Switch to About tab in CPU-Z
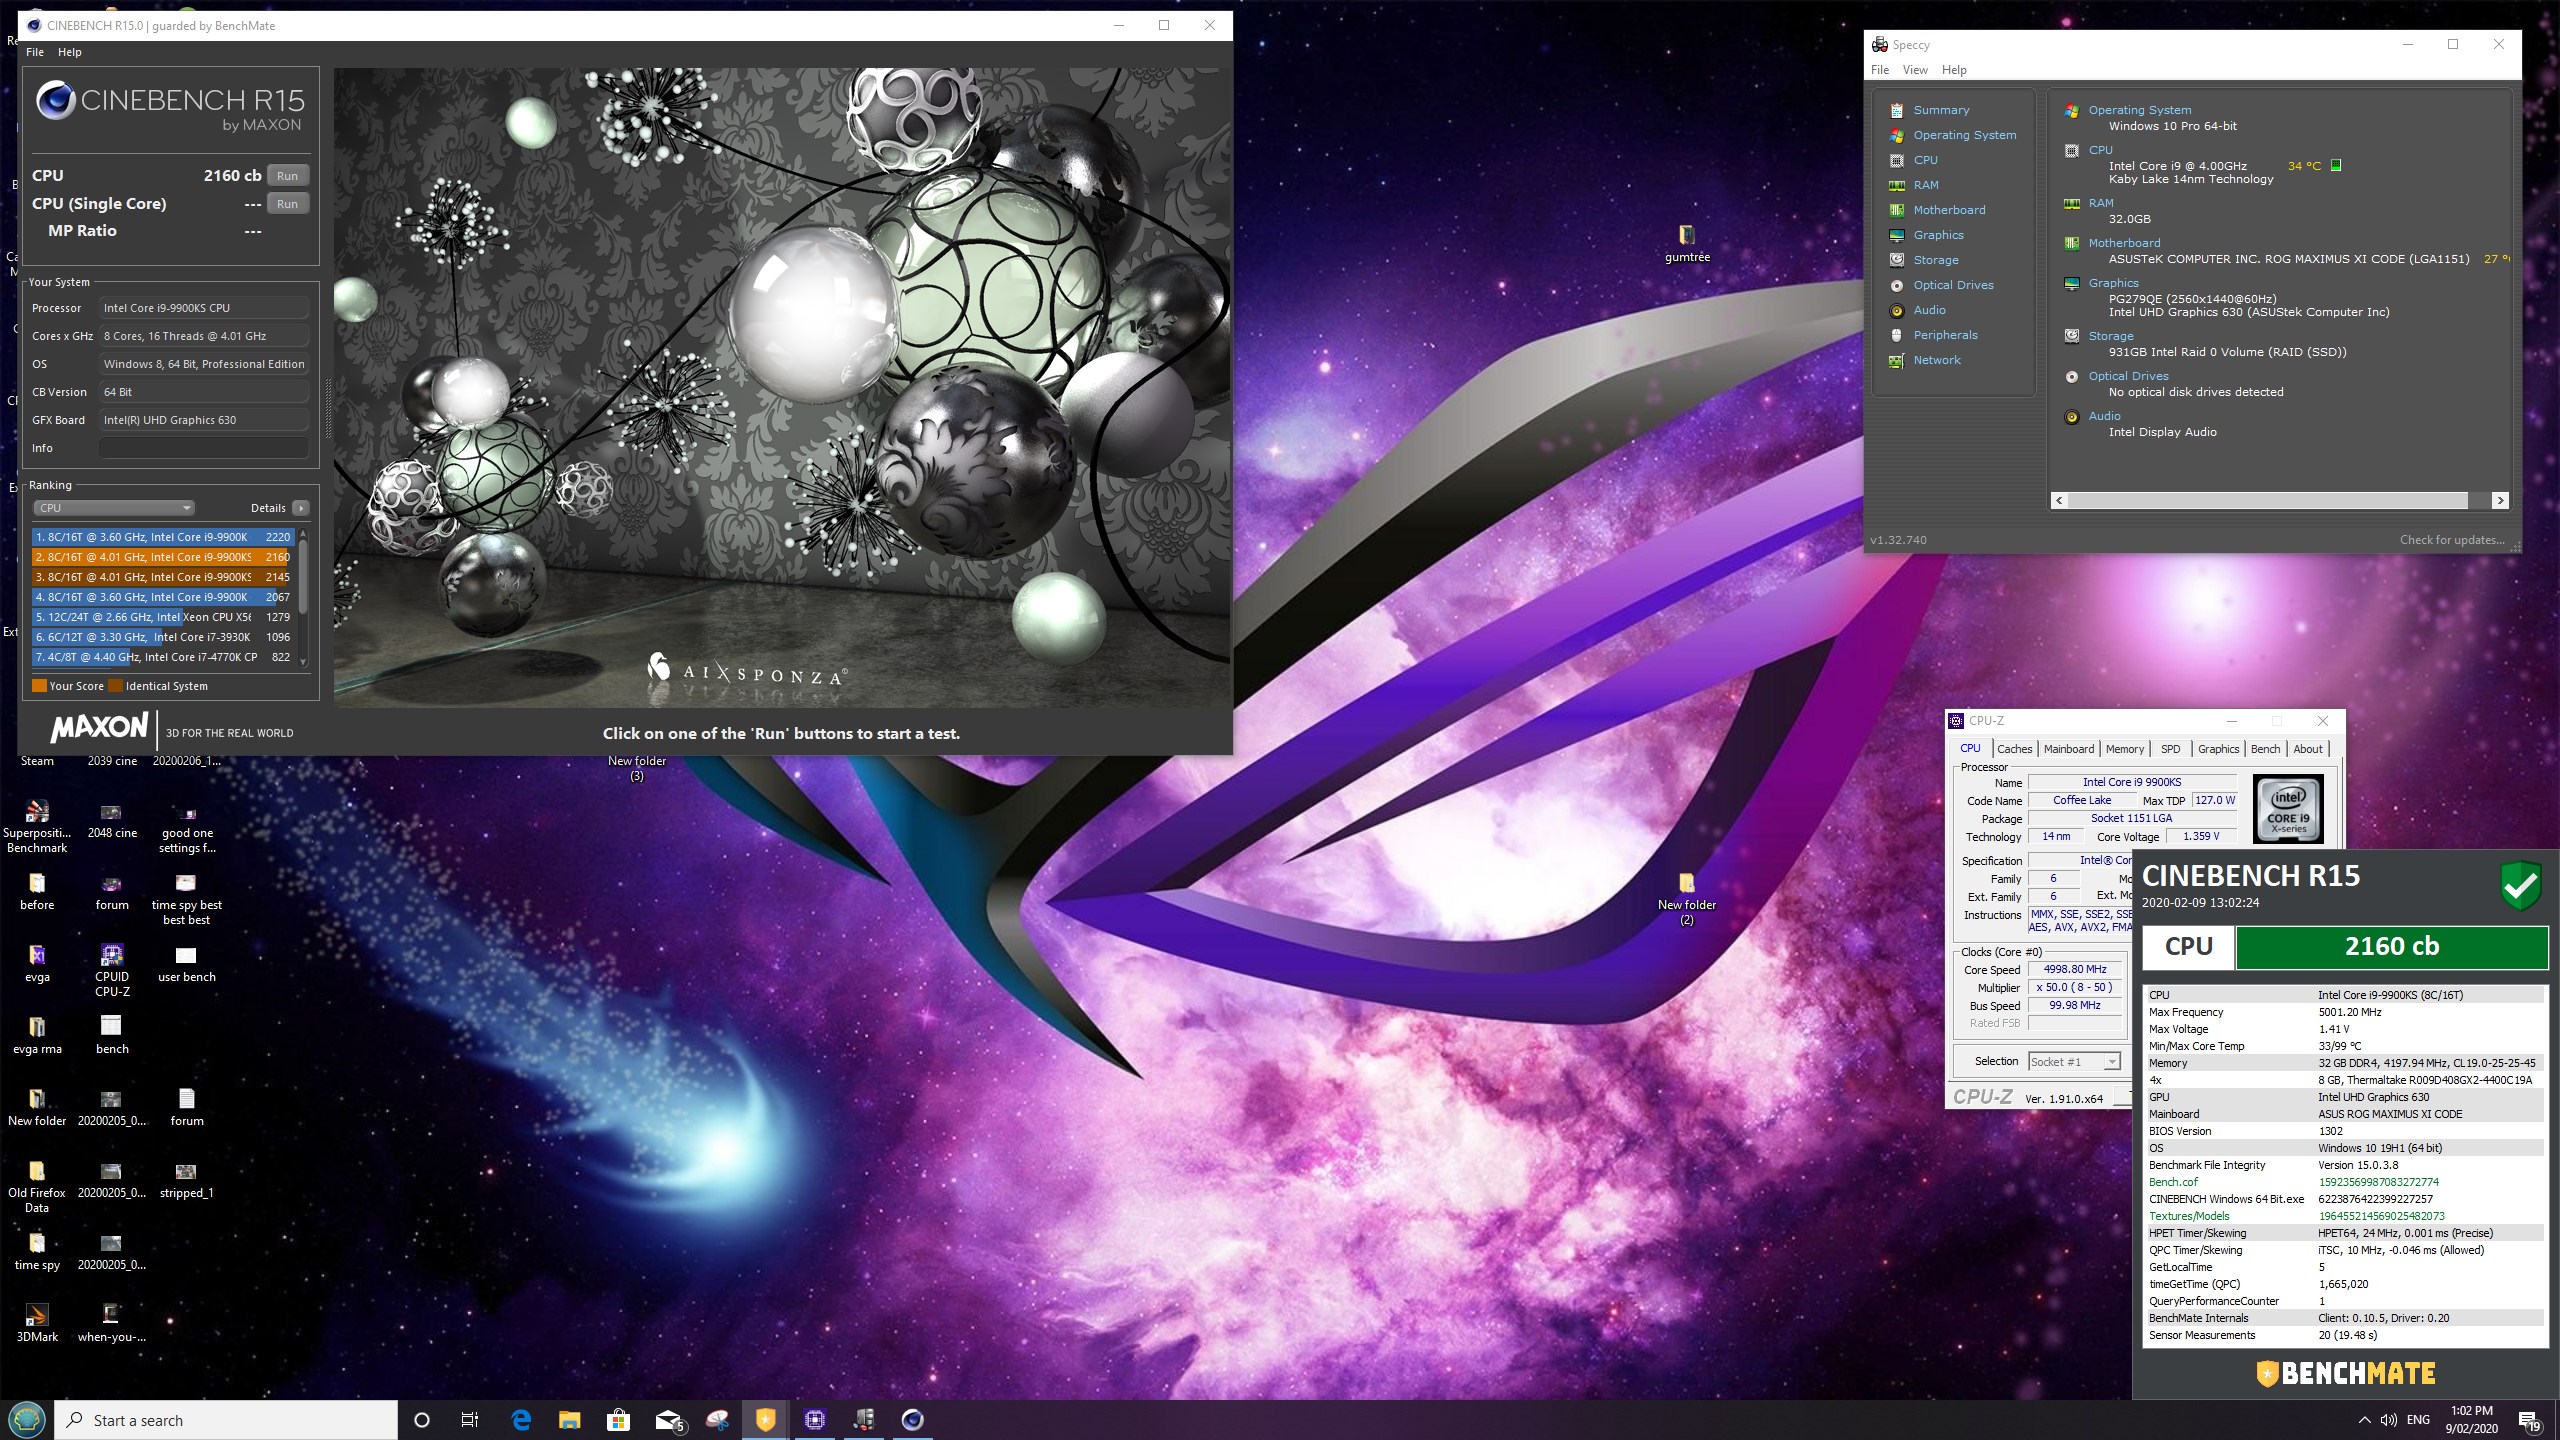The width and height of the screenshot is (2560, 1440). [x=2308, y=749]
